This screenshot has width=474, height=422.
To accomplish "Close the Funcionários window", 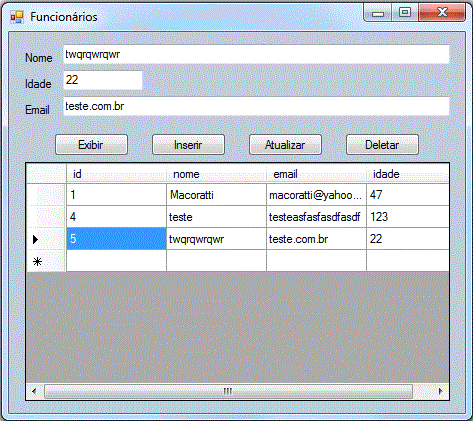I will click(x=442, y=13).
